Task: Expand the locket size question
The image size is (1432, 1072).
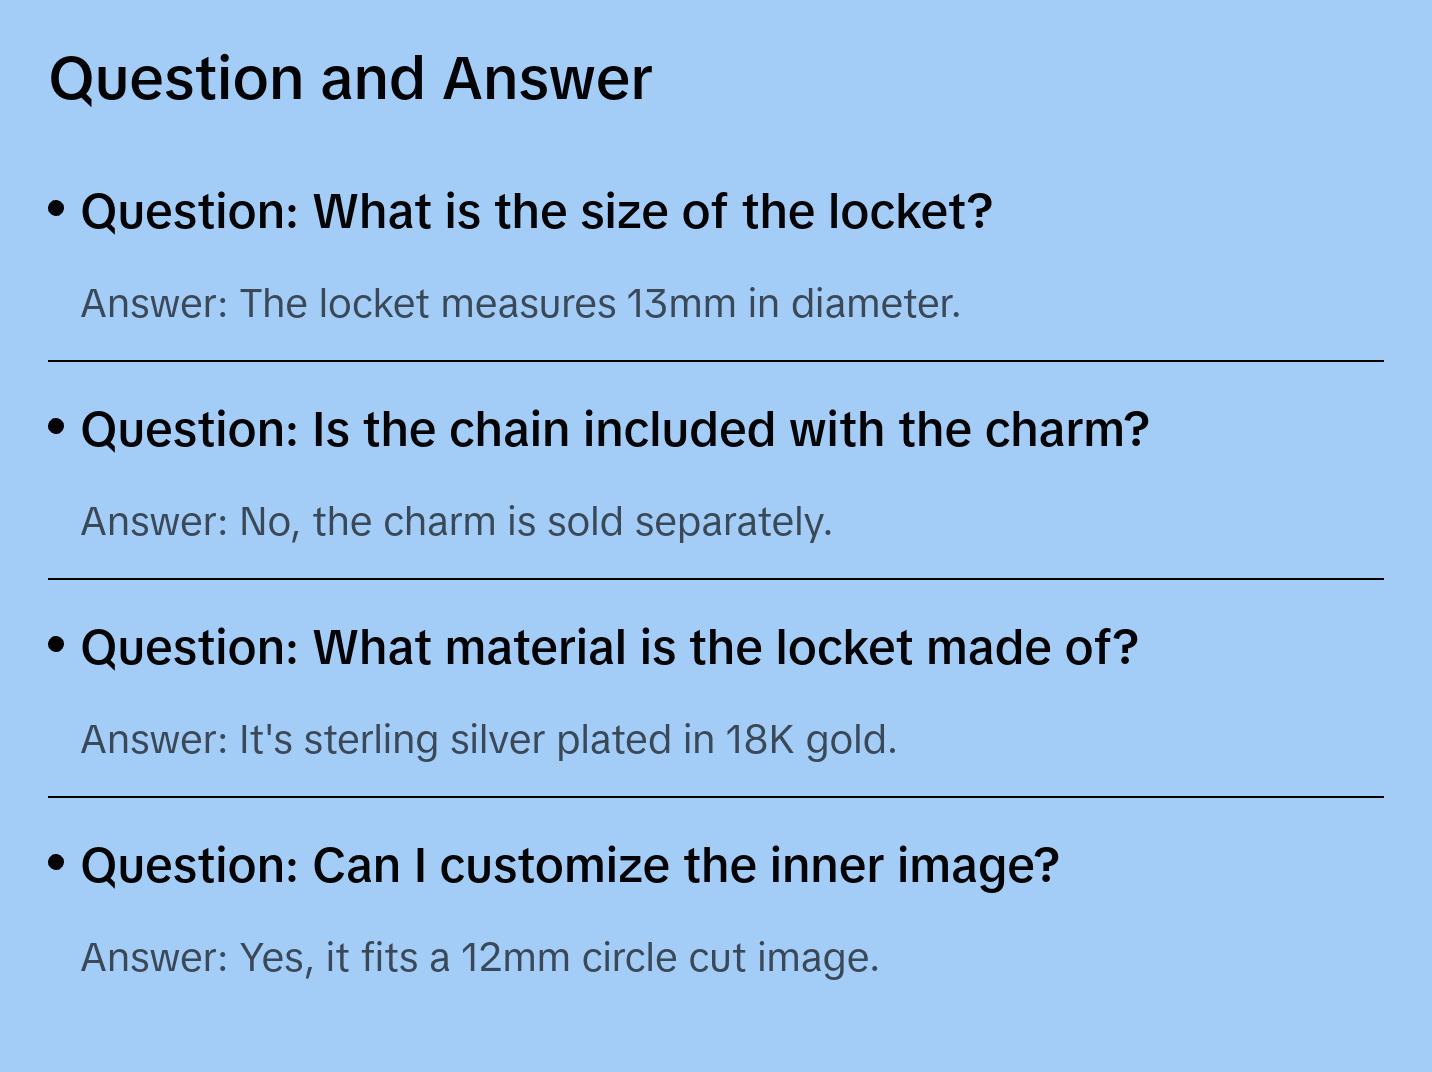Action: [536, 212]
